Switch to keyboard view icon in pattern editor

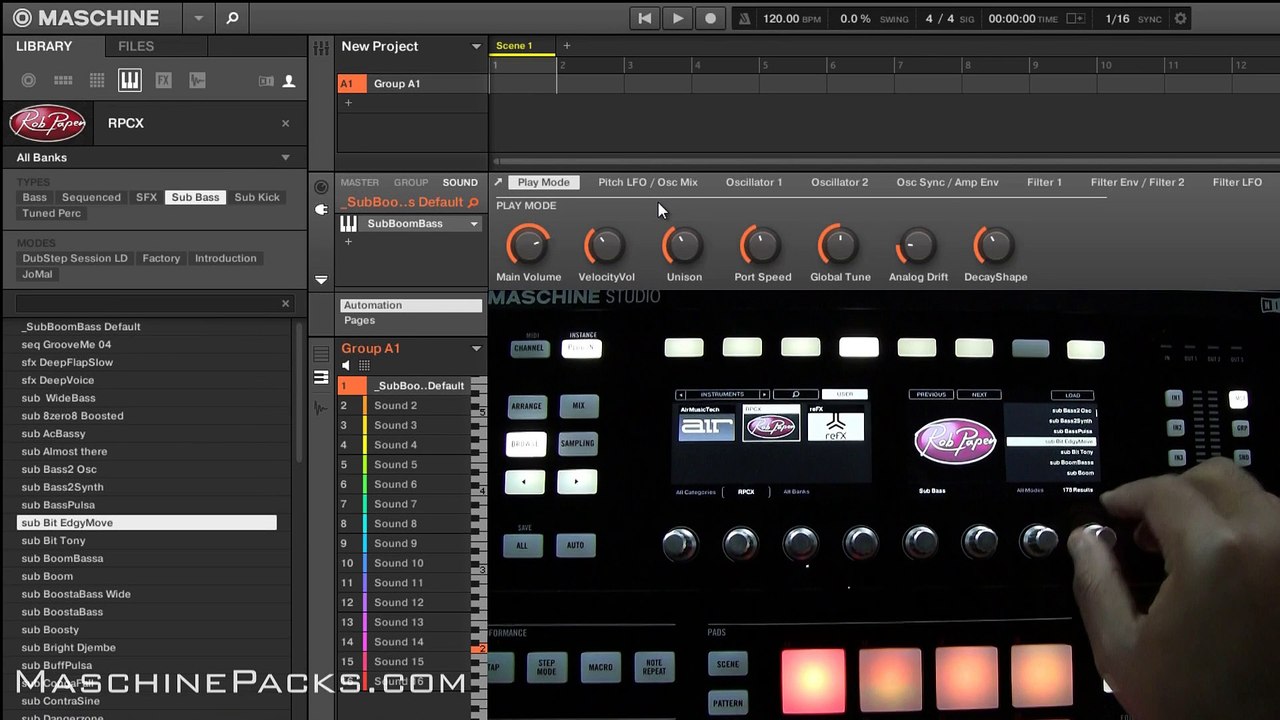(321, 377)
